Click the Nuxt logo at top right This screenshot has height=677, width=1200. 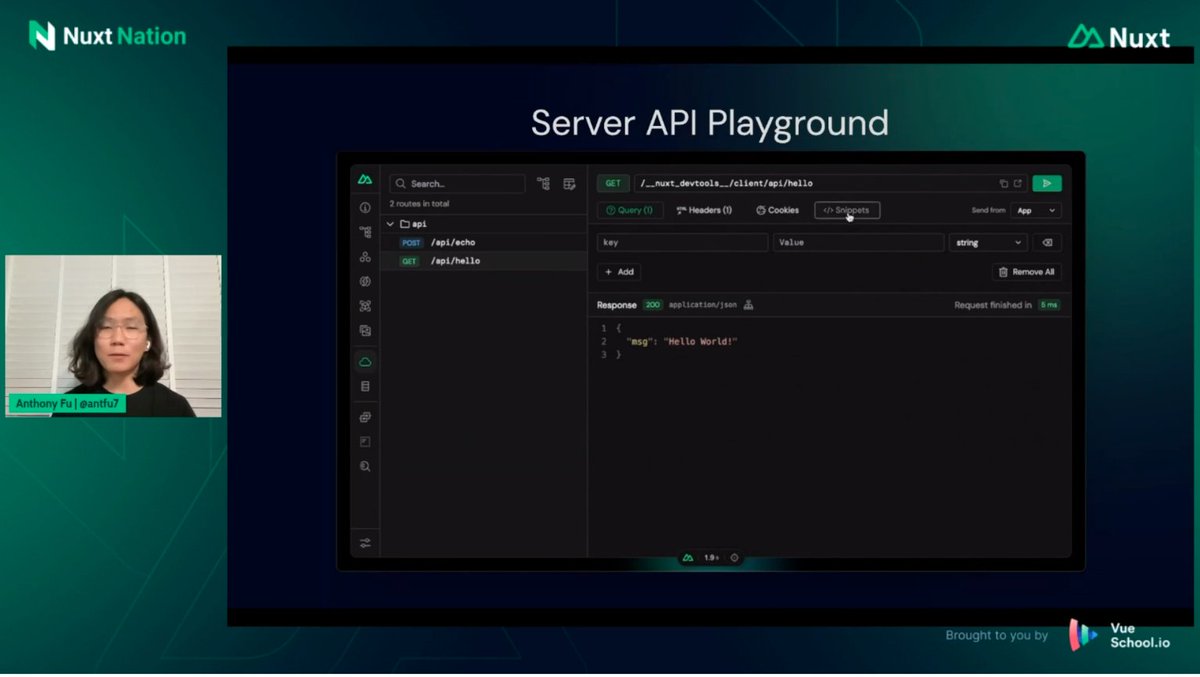(x=1118, y=37)
